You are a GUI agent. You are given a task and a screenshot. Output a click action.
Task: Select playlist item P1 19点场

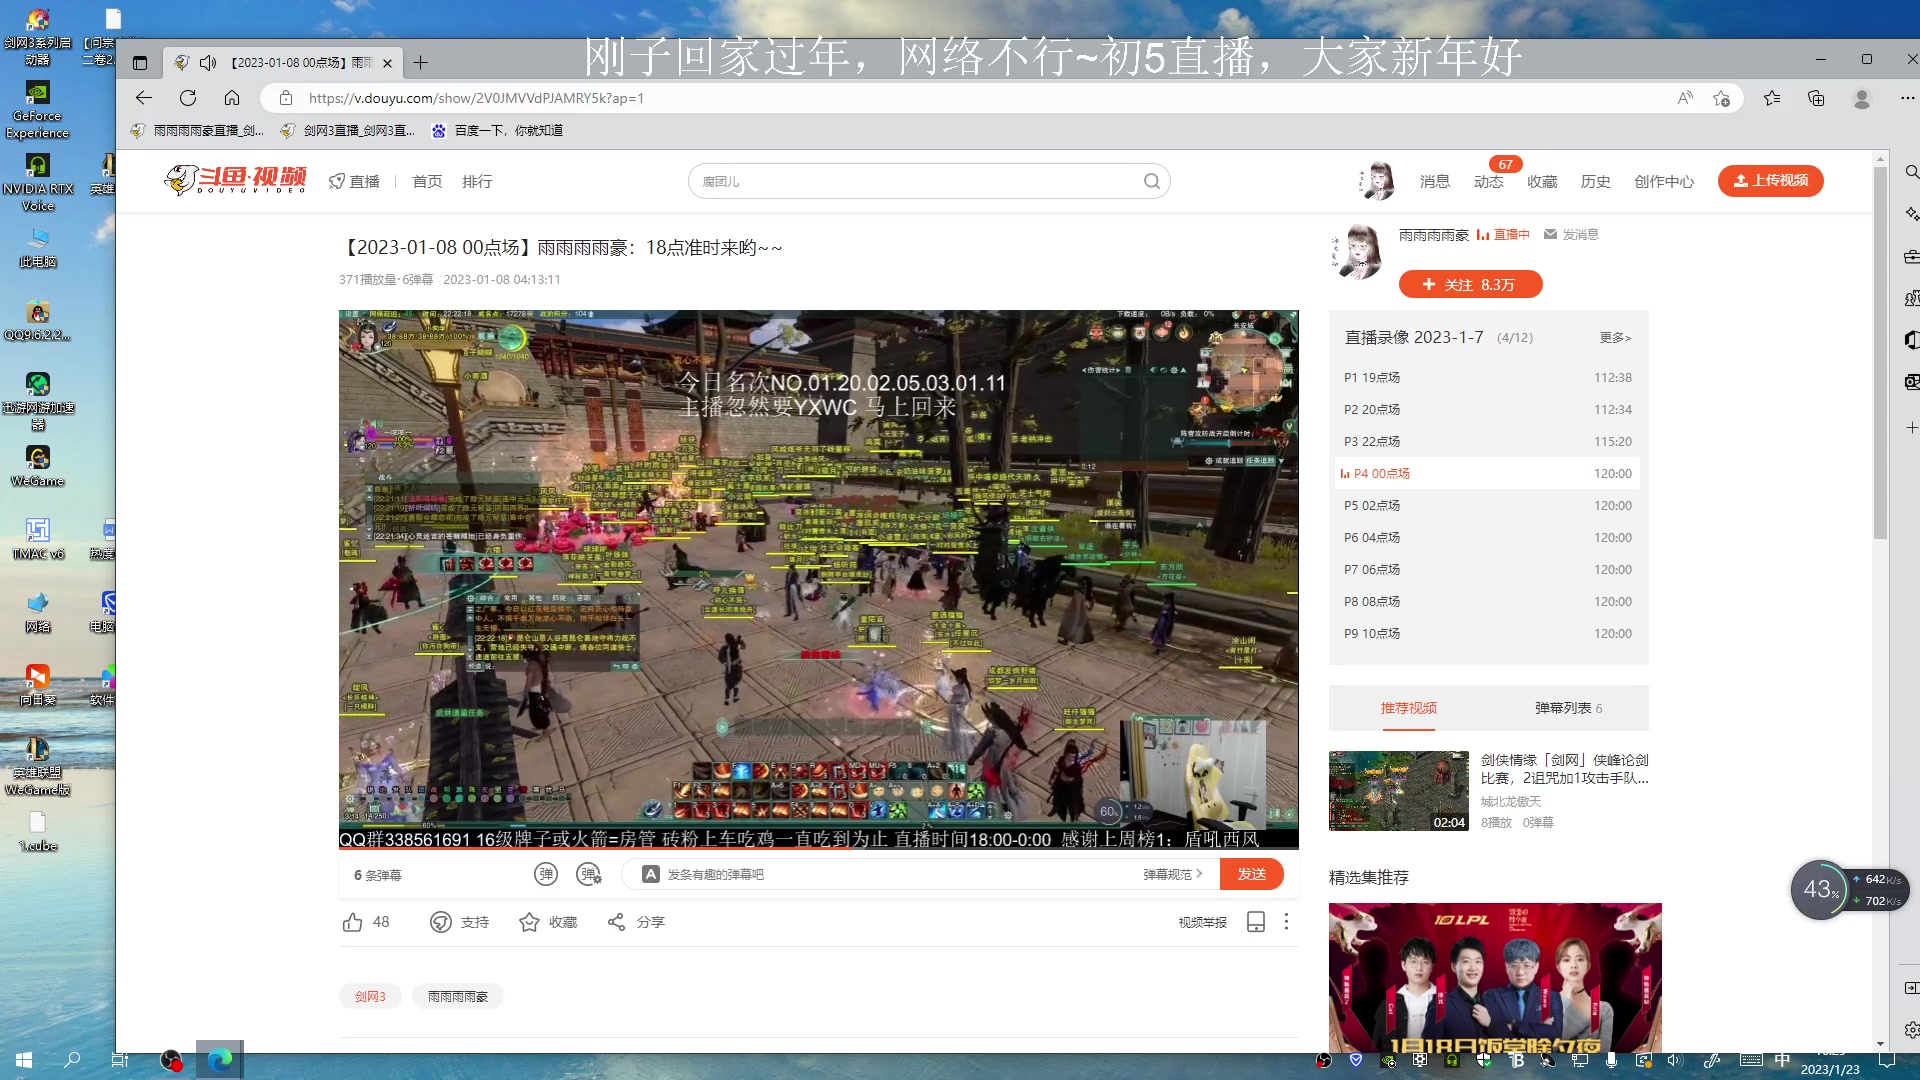1488,377
